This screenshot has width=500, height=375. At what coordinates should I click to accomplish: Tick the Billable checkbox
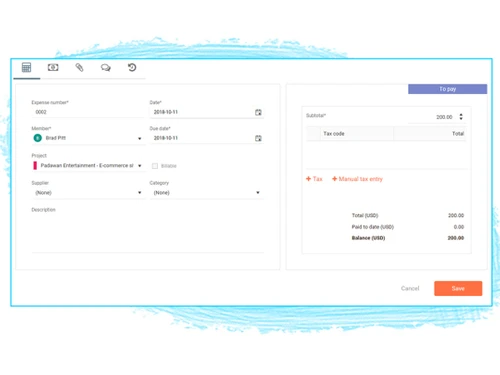tap(155, 166)
